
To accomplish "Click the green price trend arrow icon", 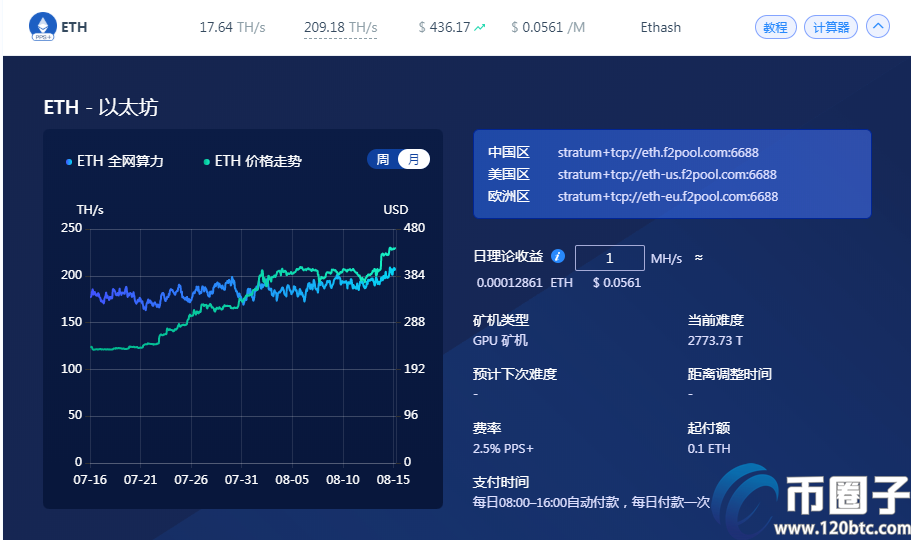I will click(480, 27).
